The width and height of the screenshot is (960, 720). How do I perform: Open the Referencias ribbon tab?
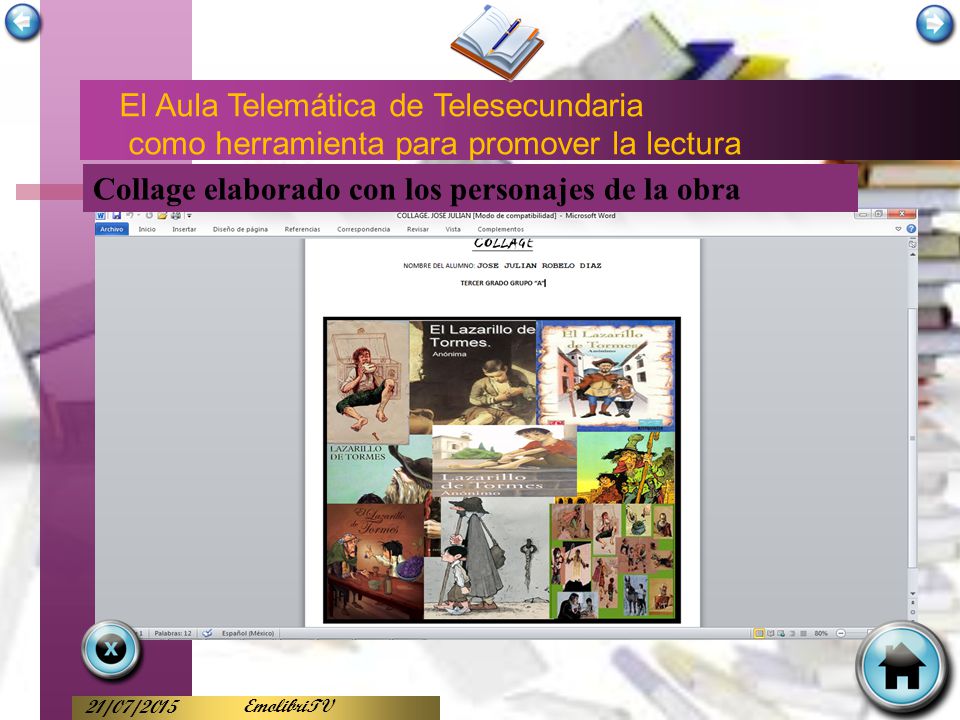[302, 229]
